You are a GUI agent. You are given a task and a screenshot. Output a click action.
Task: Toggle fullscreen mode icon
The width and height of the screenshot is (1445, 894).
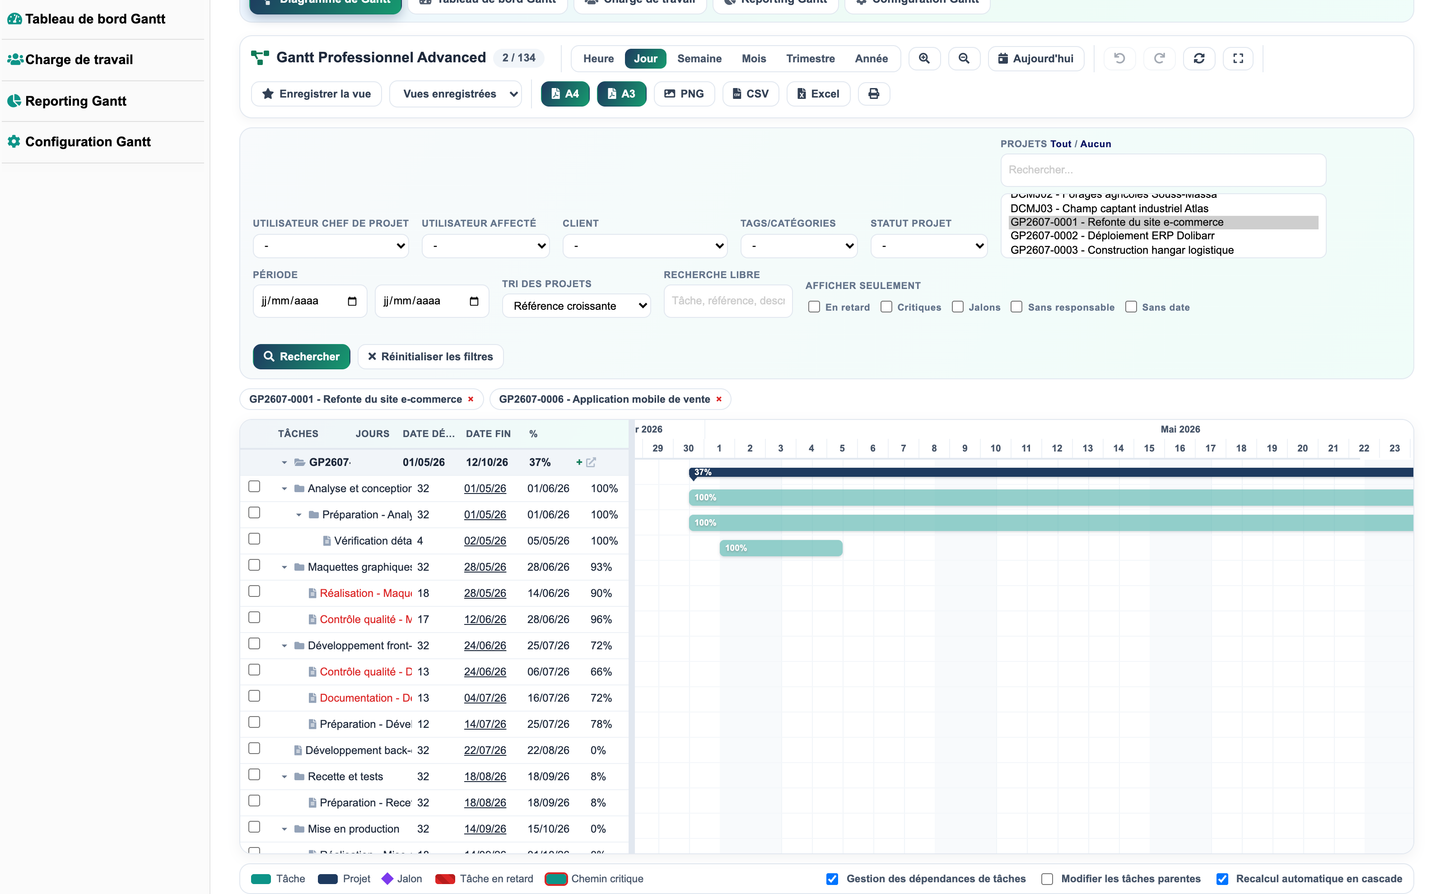(x=1238, y=59)
